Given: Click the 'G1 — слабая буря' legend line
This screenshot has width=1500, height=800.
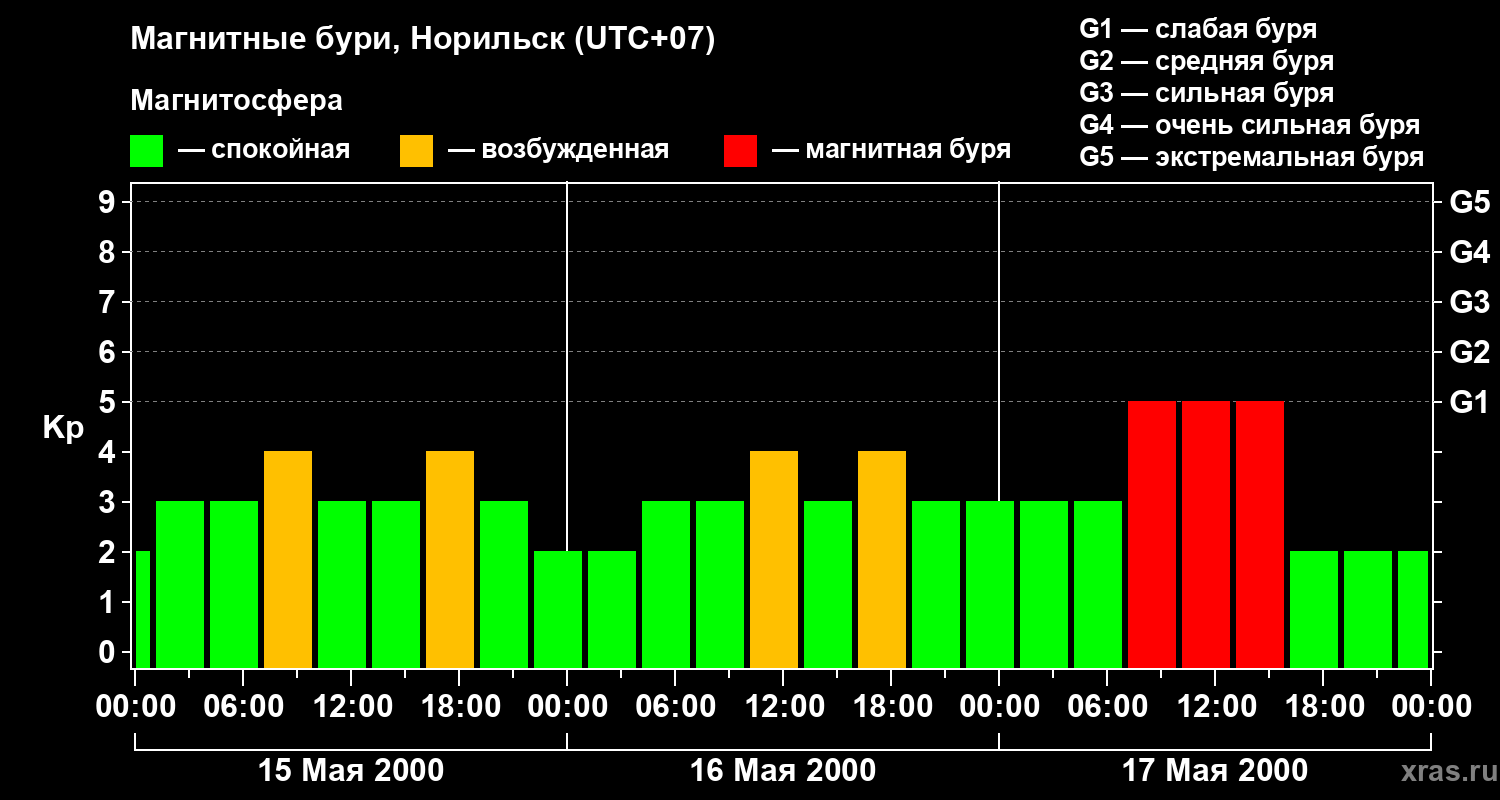Looking at the screenshot, I should (1198, 28).
